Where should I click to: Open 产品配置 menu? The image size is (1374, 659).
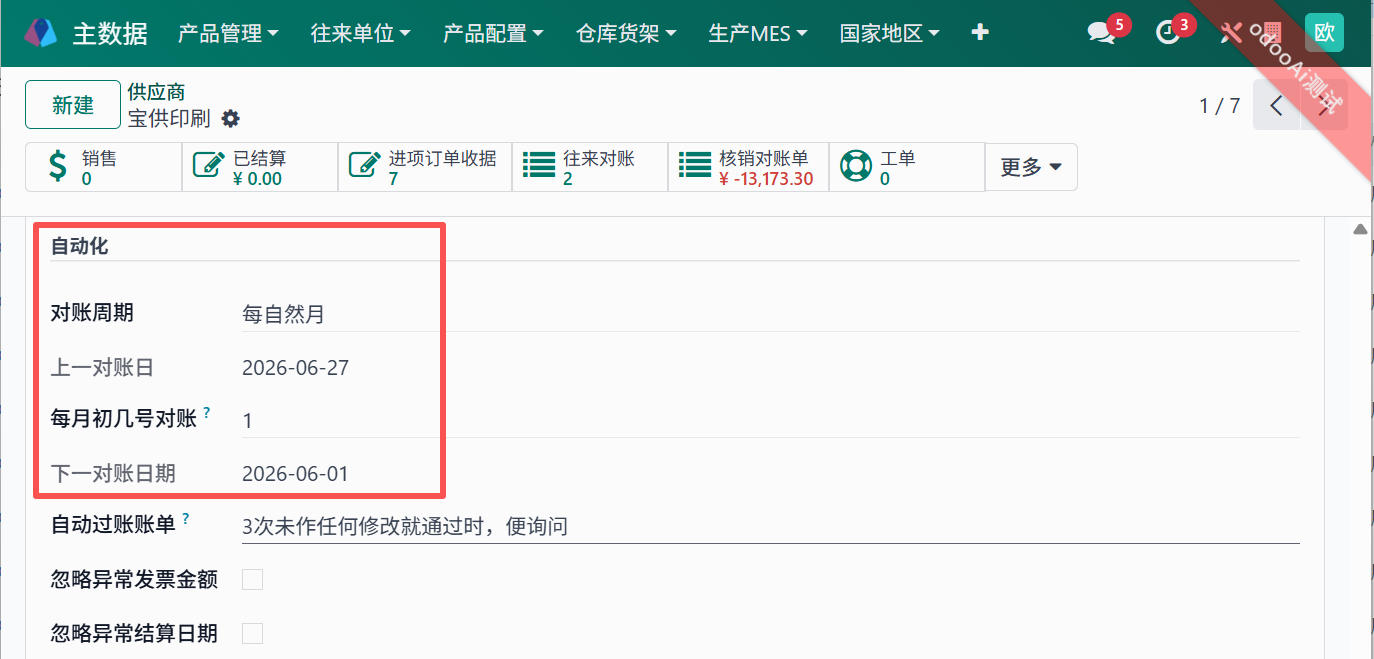(x=493, y=33)
